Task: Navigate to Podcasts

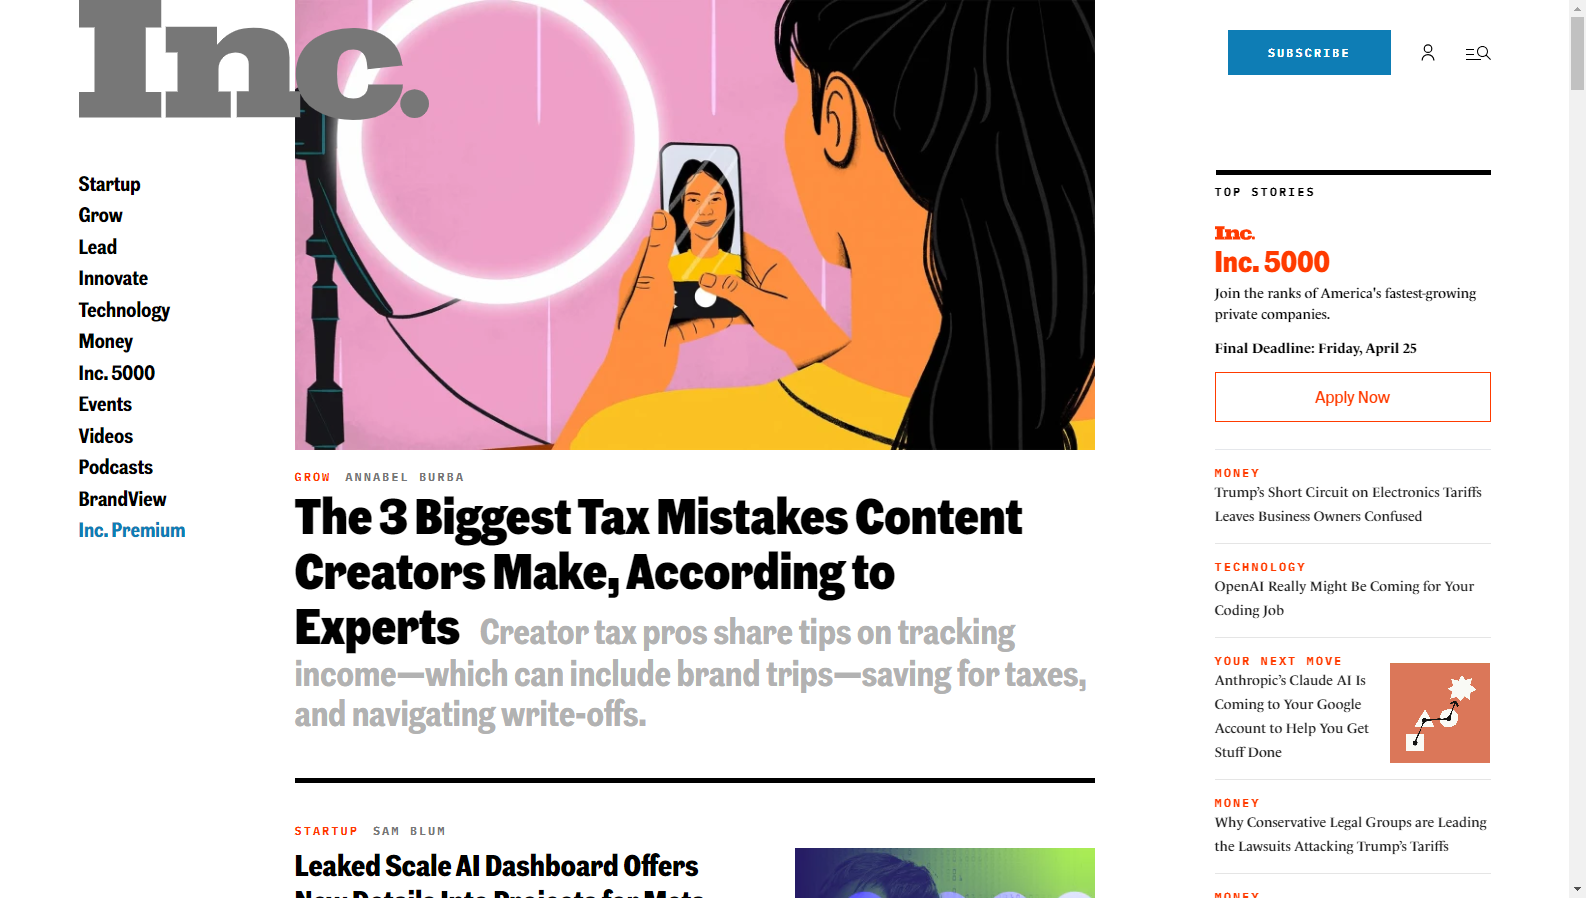Action: (115, 467)
